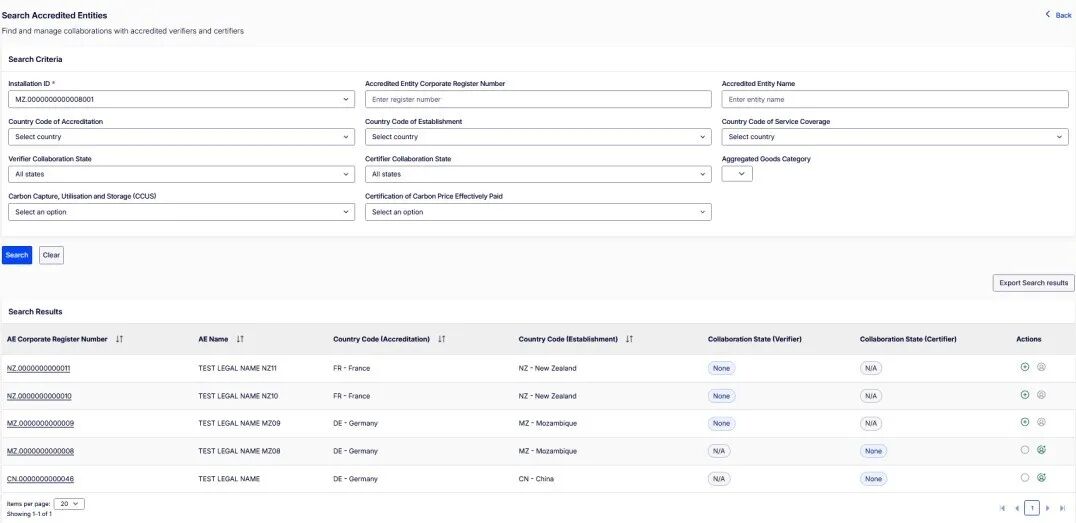Click 'Collaboration State (Verifier)' column header
The width and height of the screenshot is (1076, 523).
pyautogui.click(x=755, y=339)
